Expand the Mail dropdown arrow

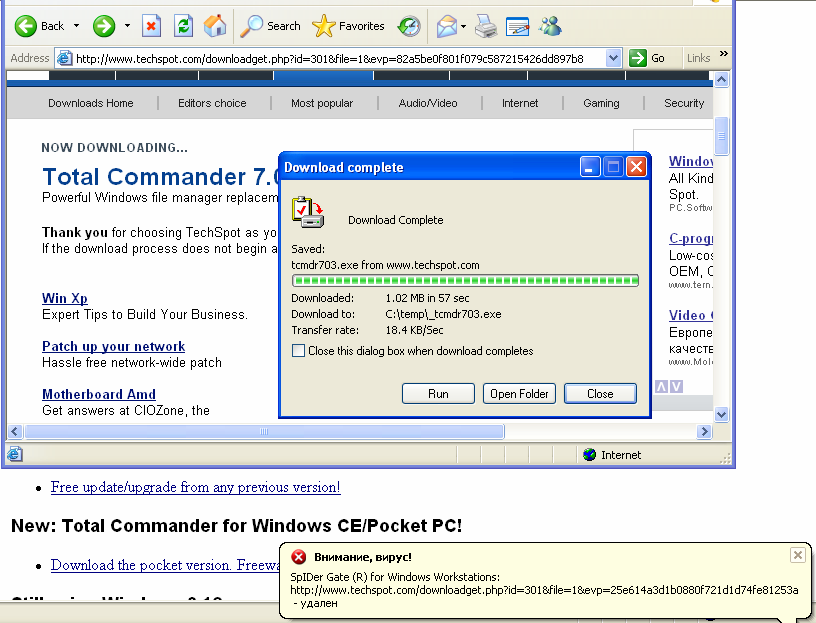point(463,26)
